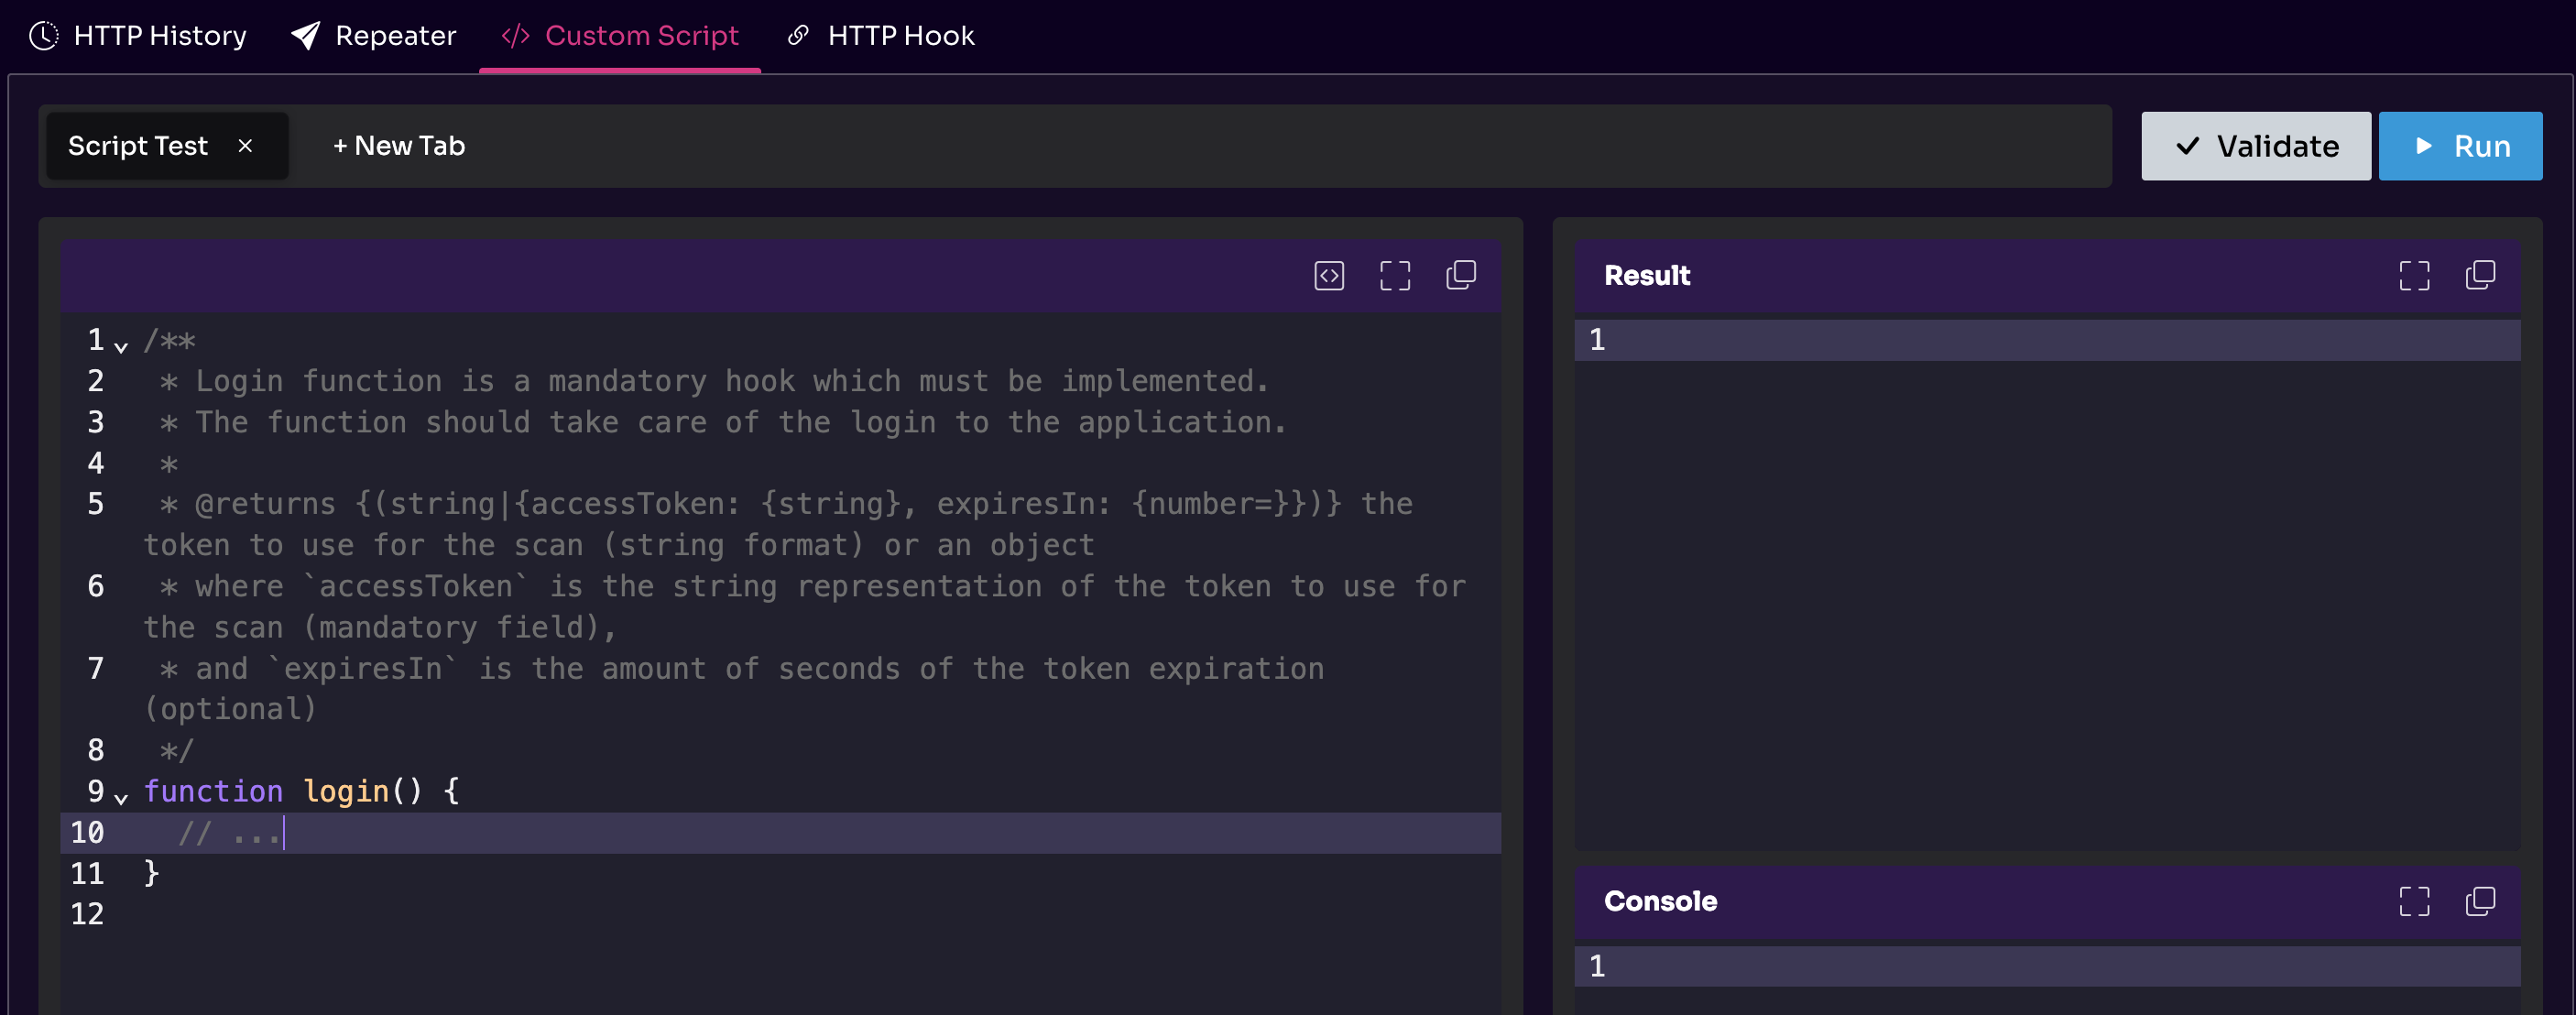Click the paper plane icon beside Repeater
2576x1015 pixels.
point(306,35)
